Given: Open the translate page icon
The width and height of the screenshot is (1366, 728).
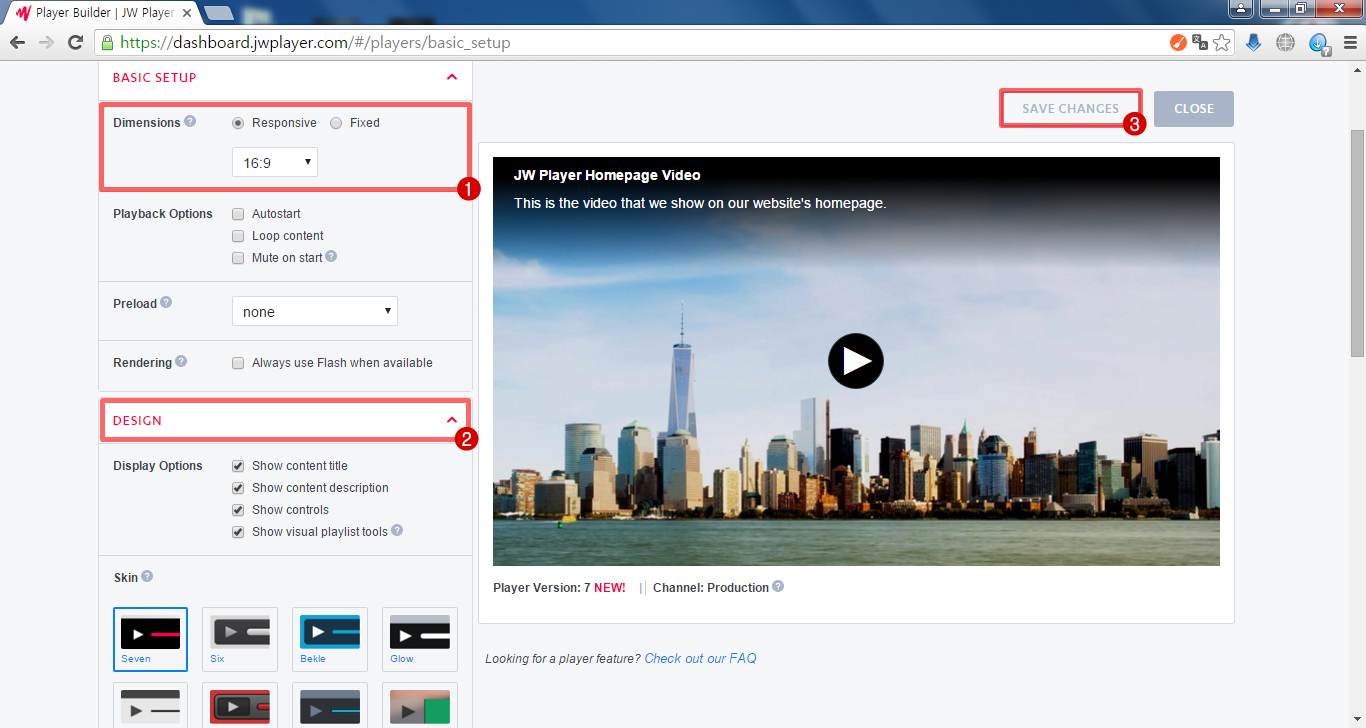Looking at the screenshot, I should point(1200,42).
